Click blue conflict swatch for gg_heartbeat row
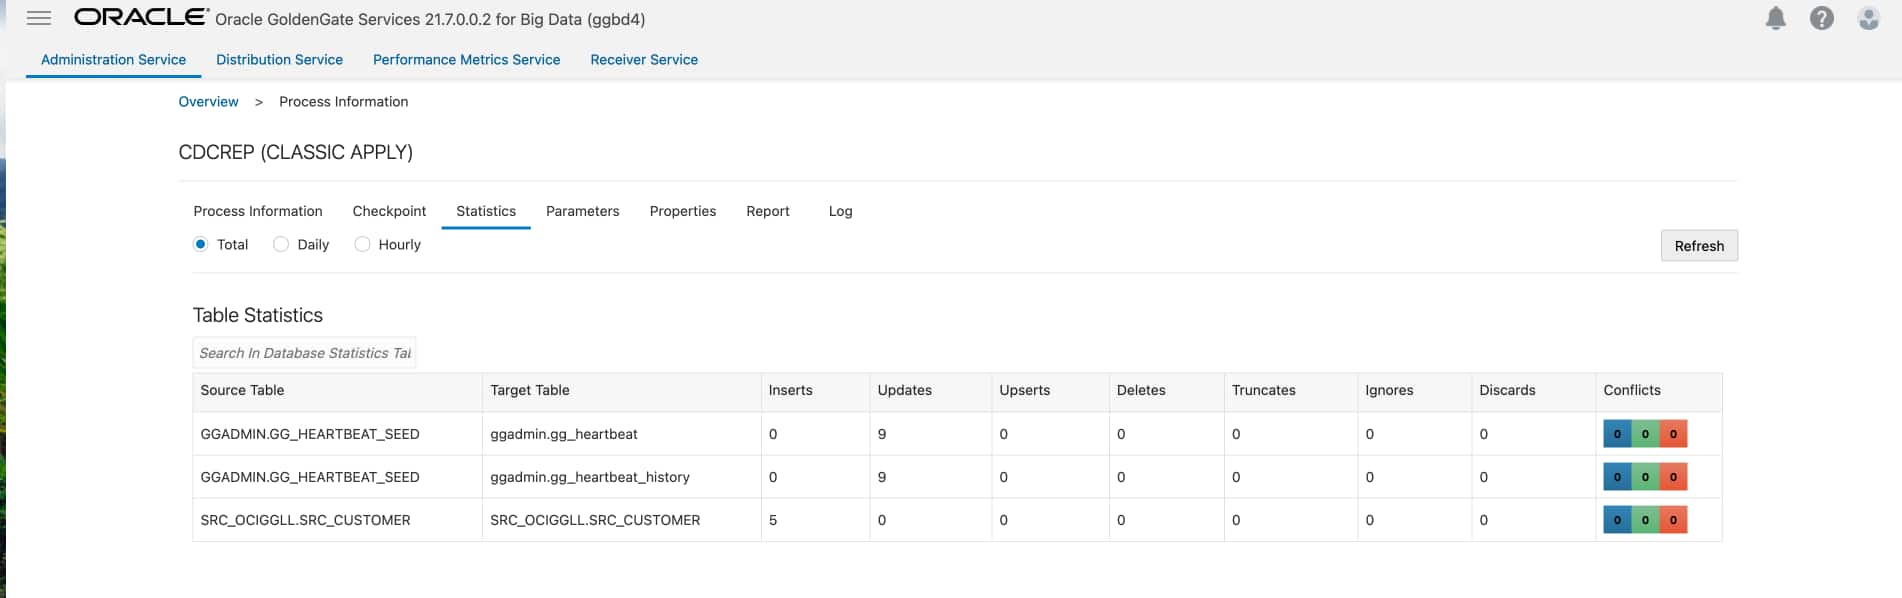Image resolution: width=1902 pixels, height=598 pixels. [1617, 434]
